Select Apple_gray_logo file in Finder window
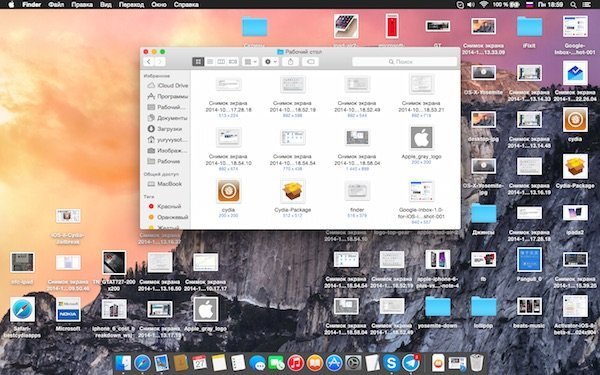The image size is (600, 375). click(x=421, y=138)
